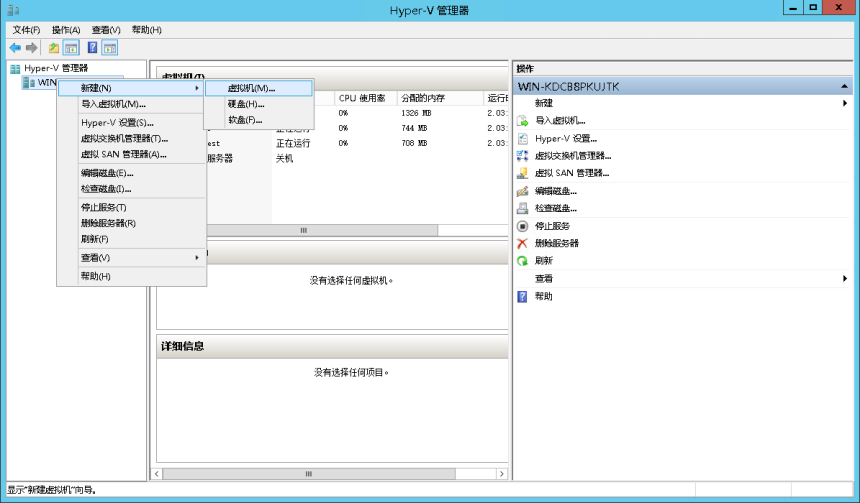The image size is (860, 503).
Task: Click the Forward arrow toolbar icon
Action: 32,48
